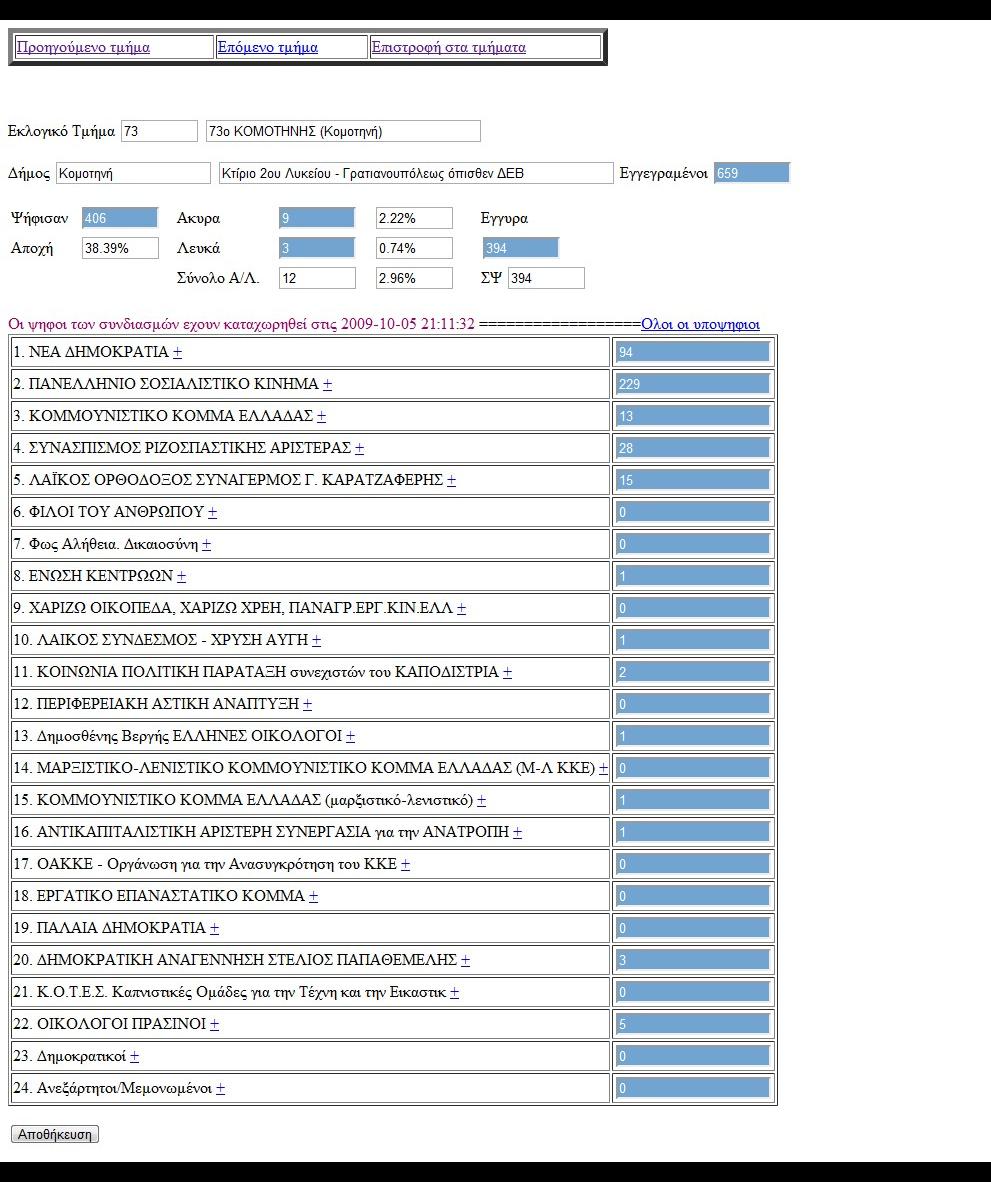Click ΧΡΥΣΗ ΑΥΓΗ votes field
This screenshot has height=1182, width=991.
point(693,641)
